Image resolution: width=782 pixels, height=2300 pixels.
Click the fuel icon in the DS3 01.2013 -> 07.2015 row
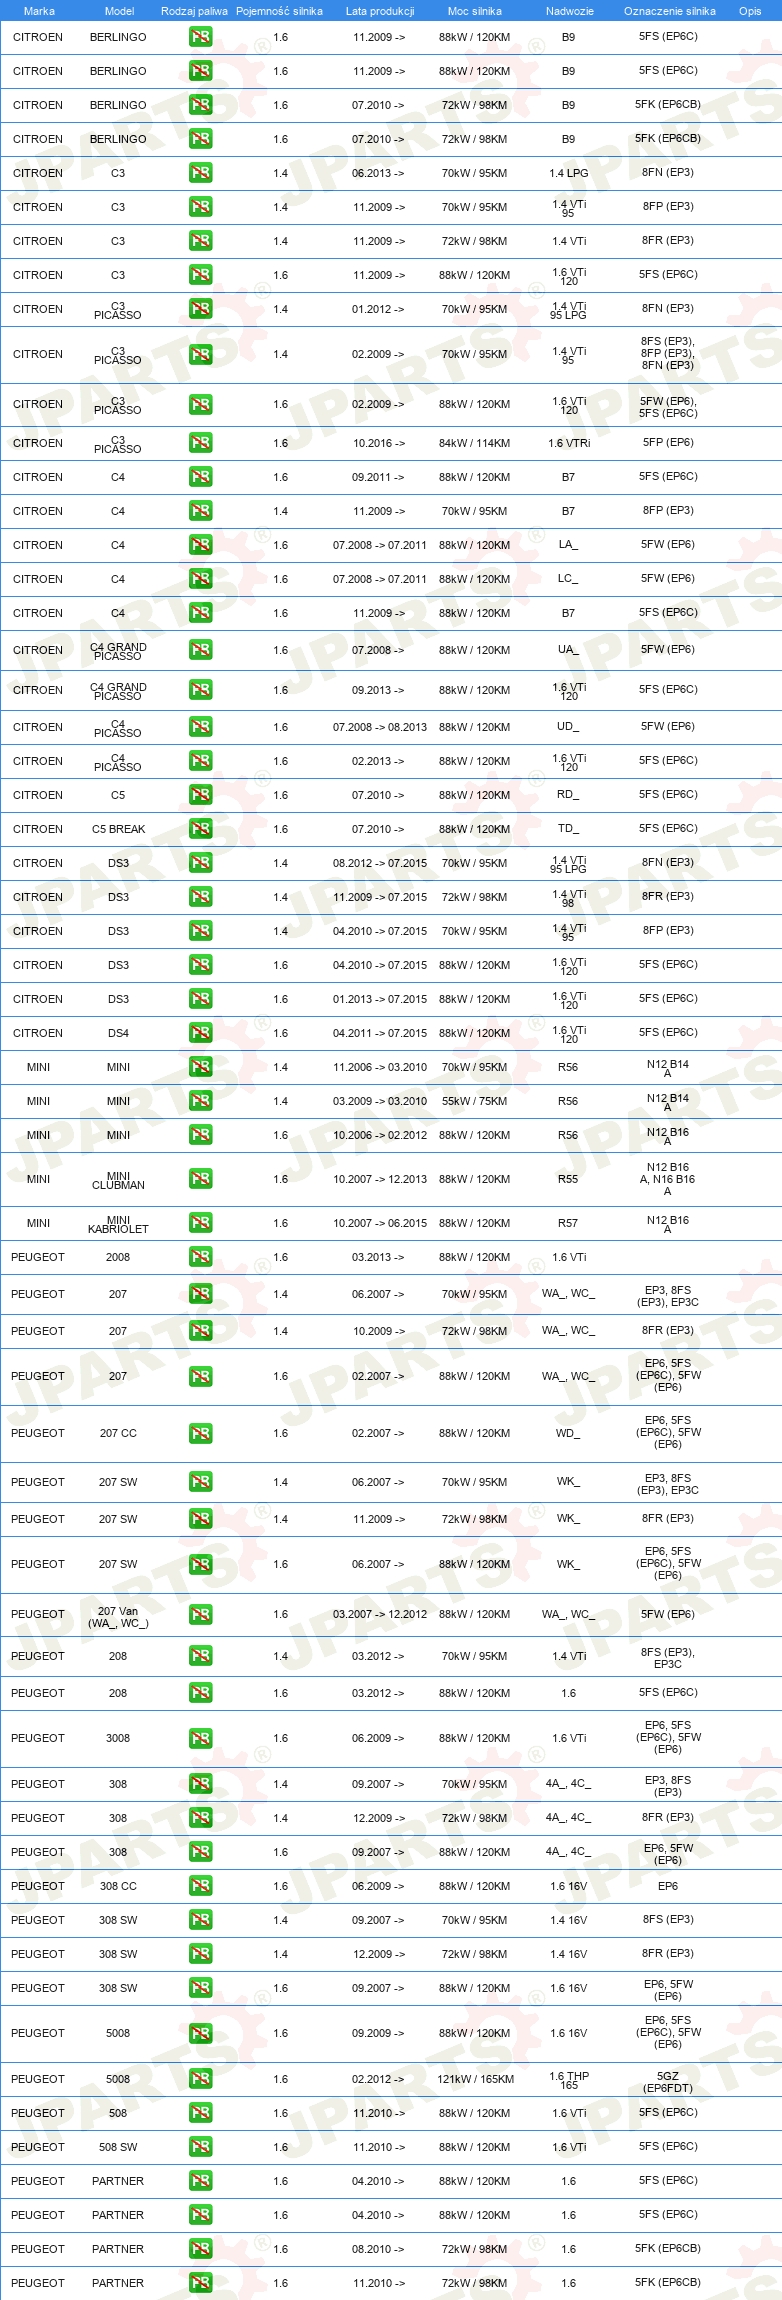point(200,999)
